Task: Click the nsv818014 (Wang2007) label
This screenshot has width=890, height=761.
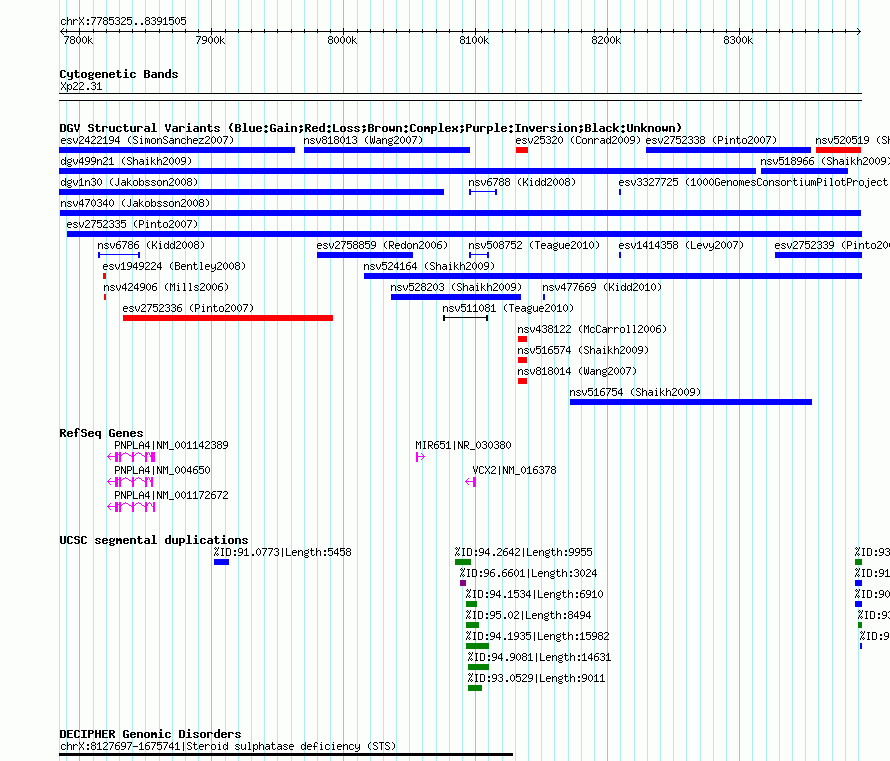Action: point(577,371)
